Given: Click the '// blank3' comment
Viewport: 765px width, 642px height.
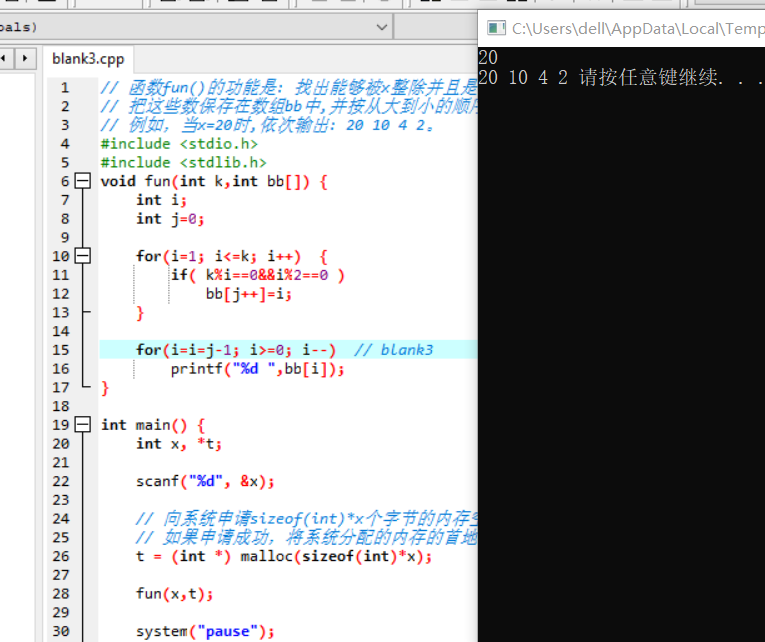Looking at the screenshot, I should click(x=393, y=350).
